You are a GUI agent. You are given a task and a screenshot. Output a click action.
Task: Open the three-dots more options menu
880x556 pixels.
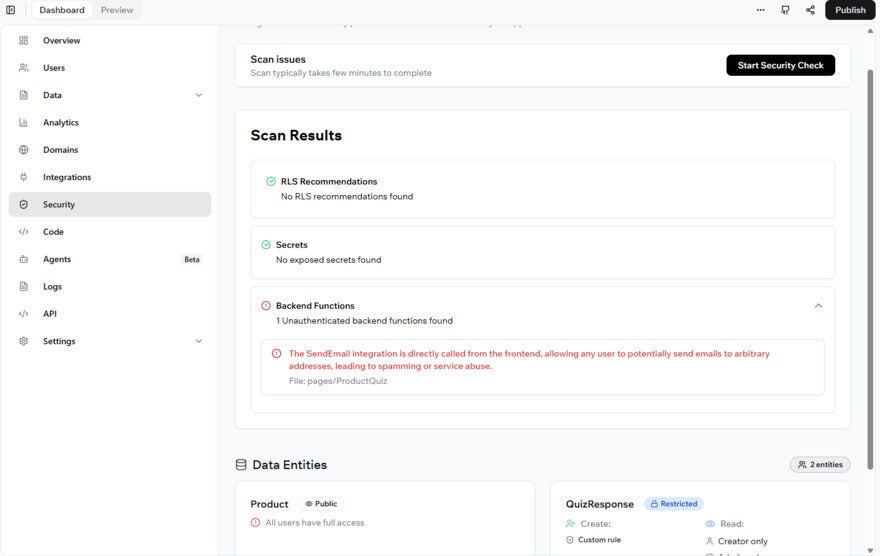760,10
